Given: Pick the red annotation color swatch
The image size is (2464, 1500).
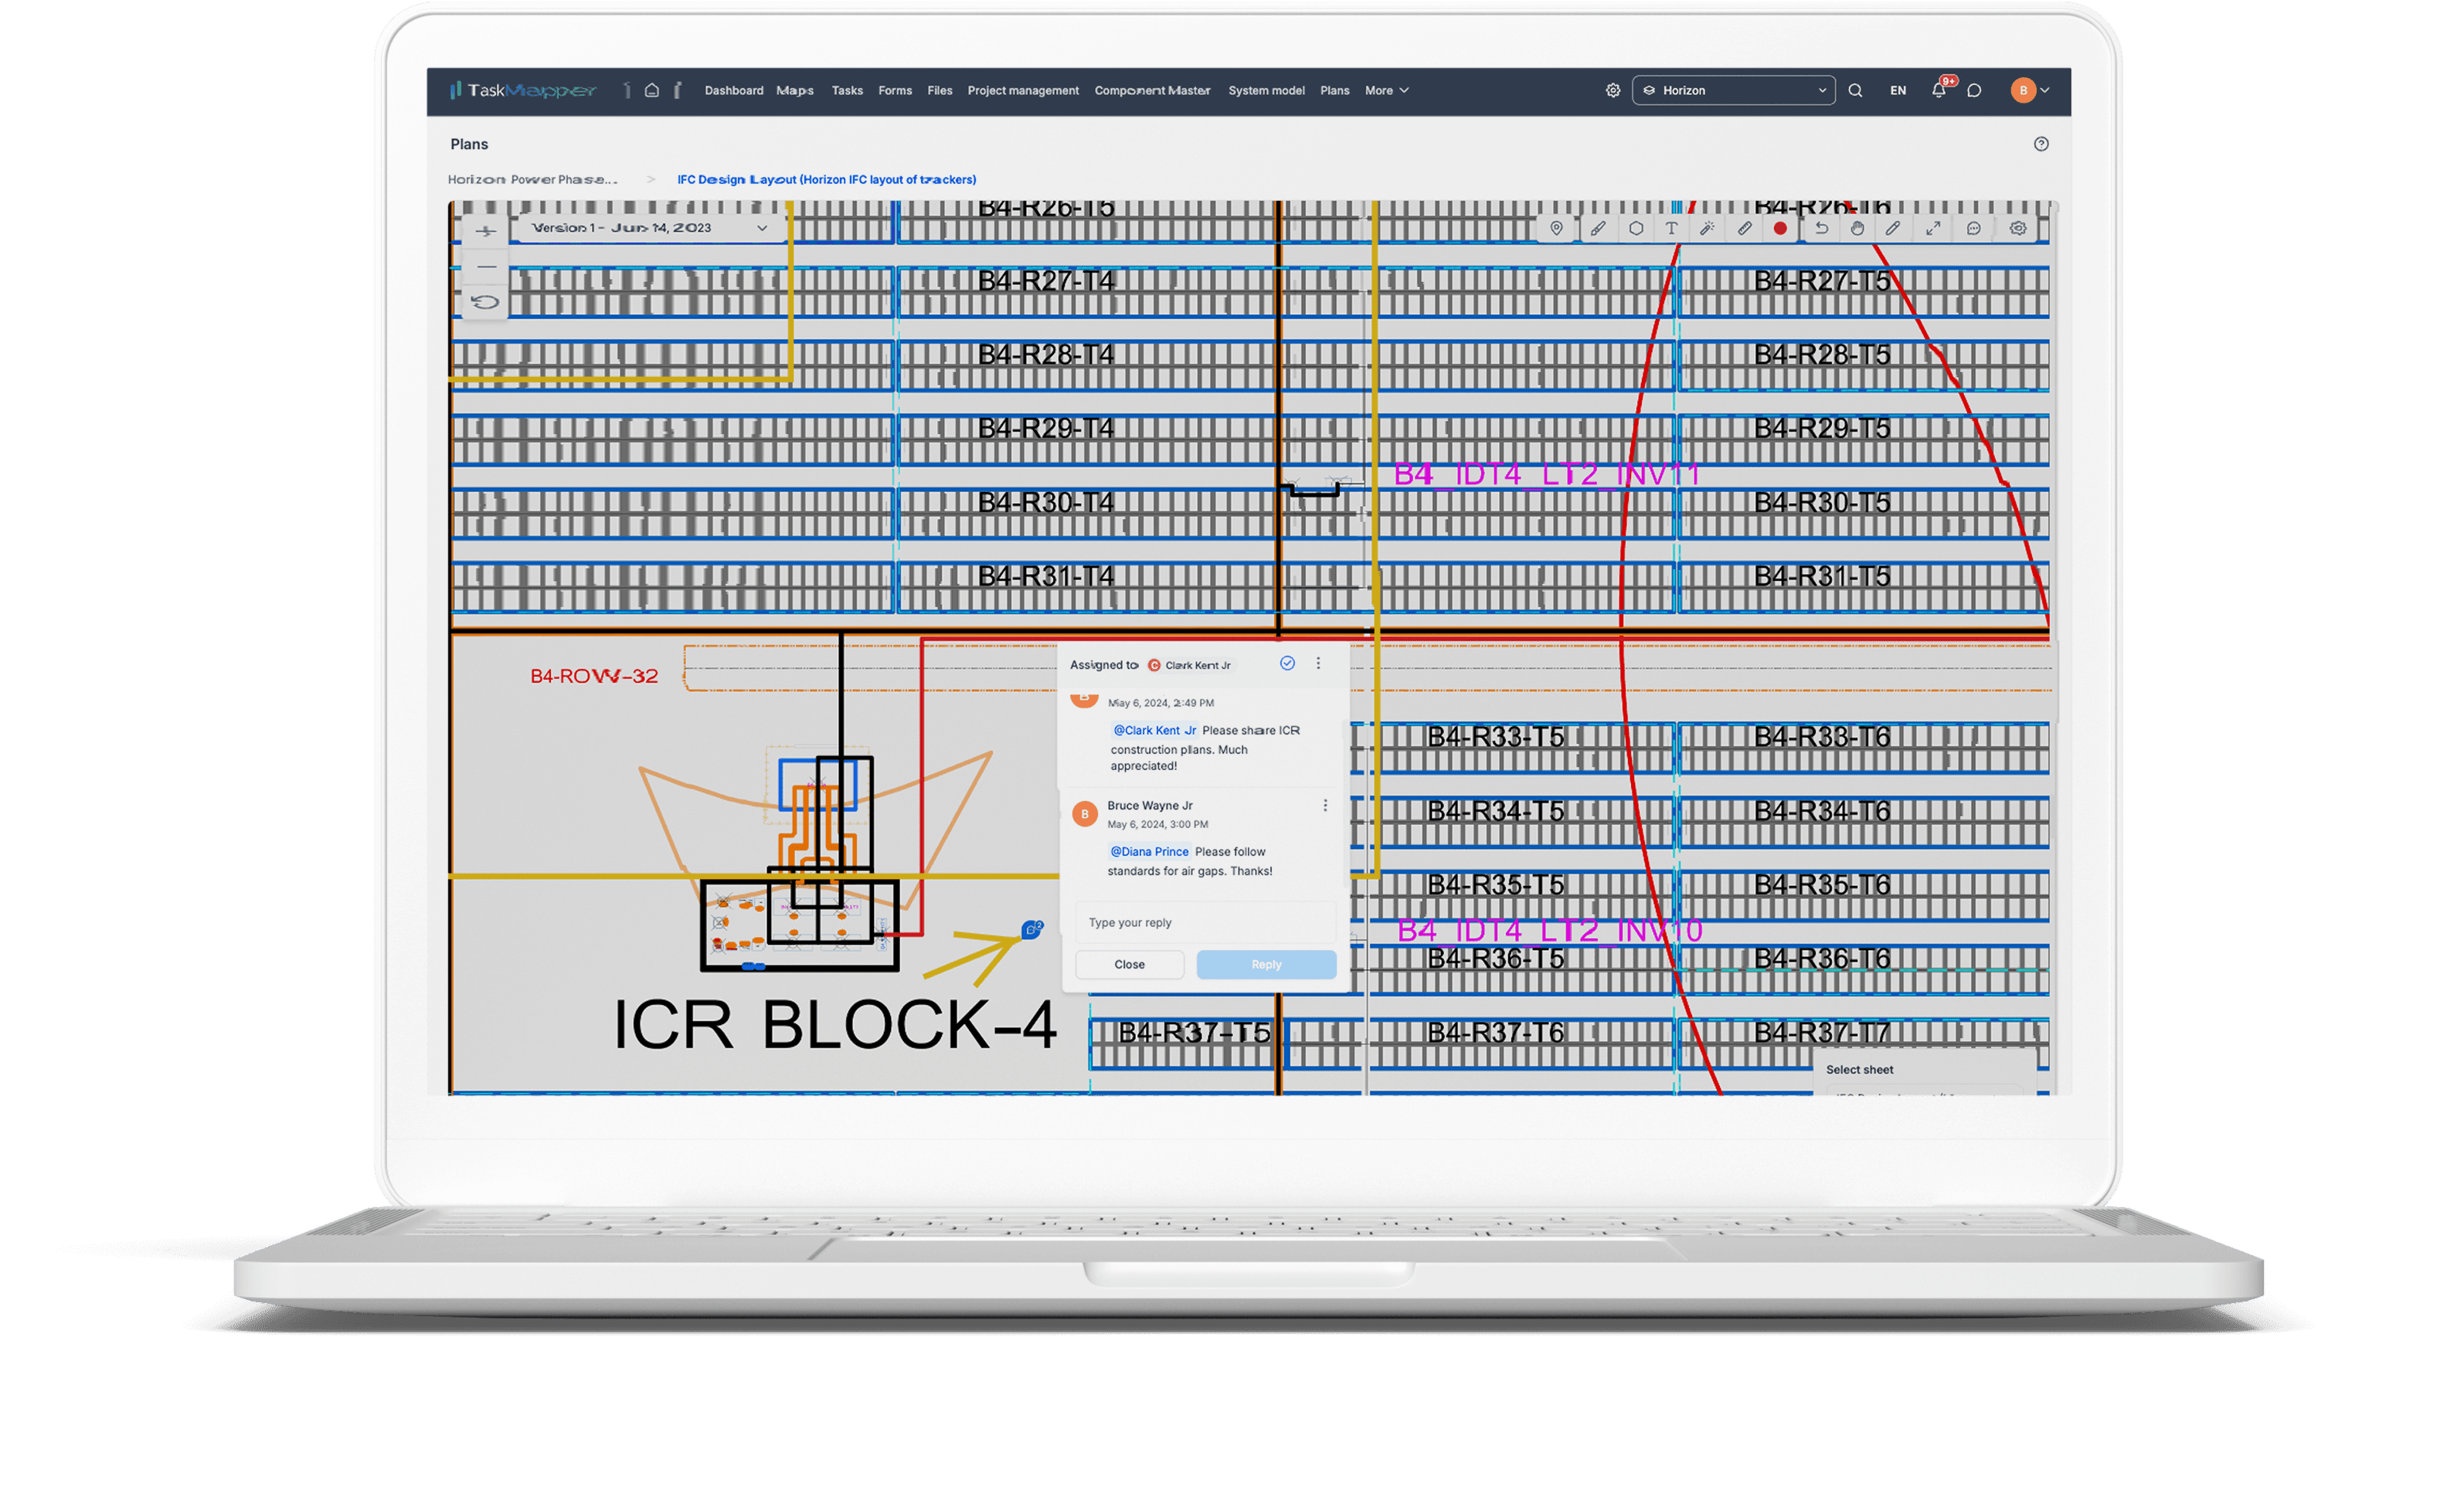Looking at the screenshot, I should [1780, 229].
